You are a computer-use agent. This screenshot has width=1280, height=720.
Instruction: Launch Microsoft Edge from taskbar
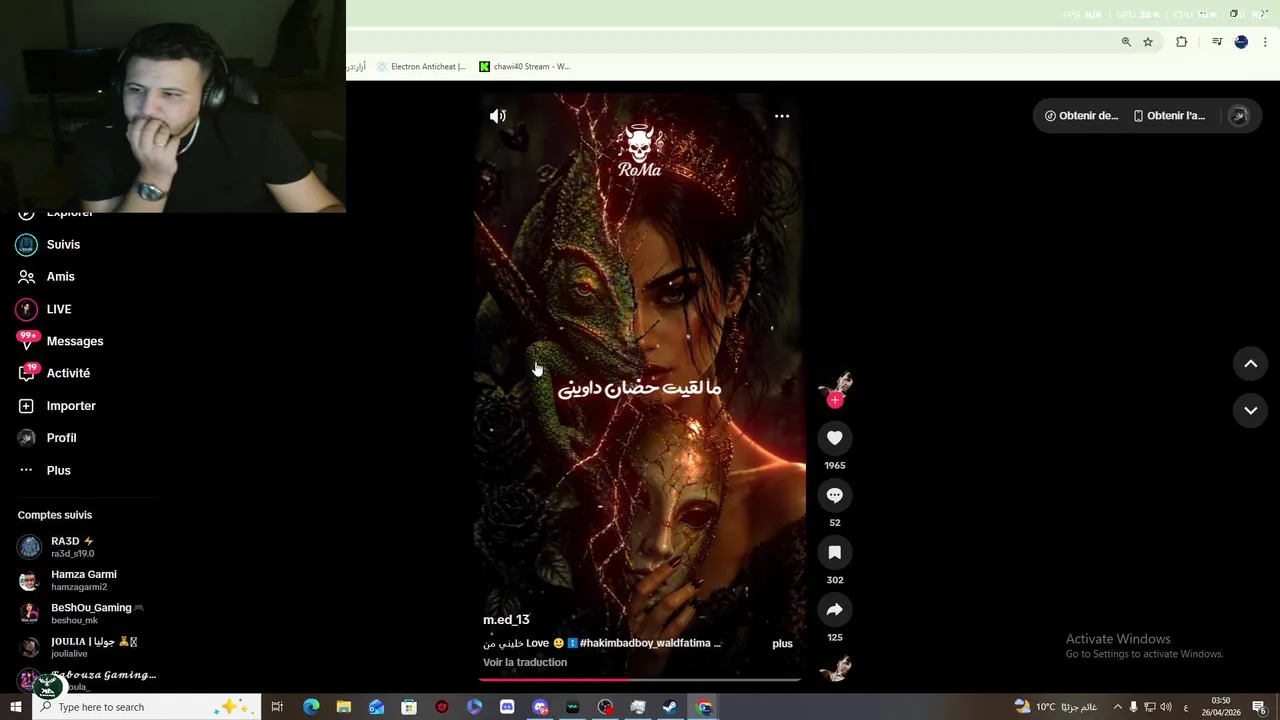(311, 707)
